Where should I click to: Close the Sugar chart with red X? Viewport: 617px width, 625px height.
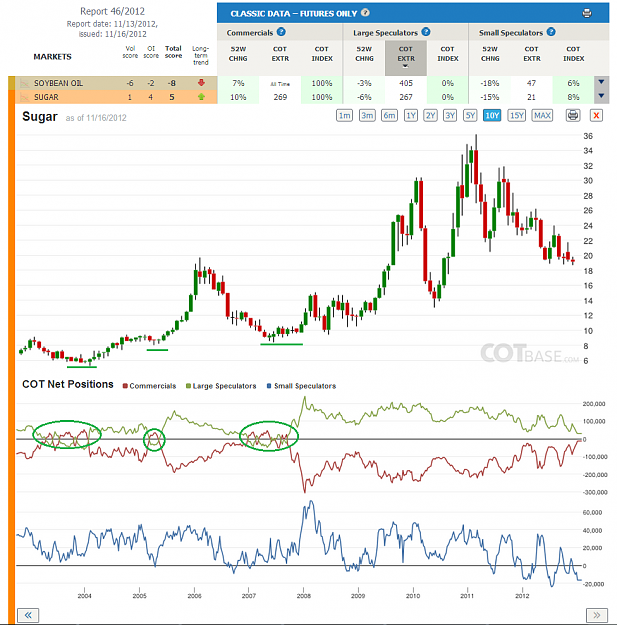596,116
